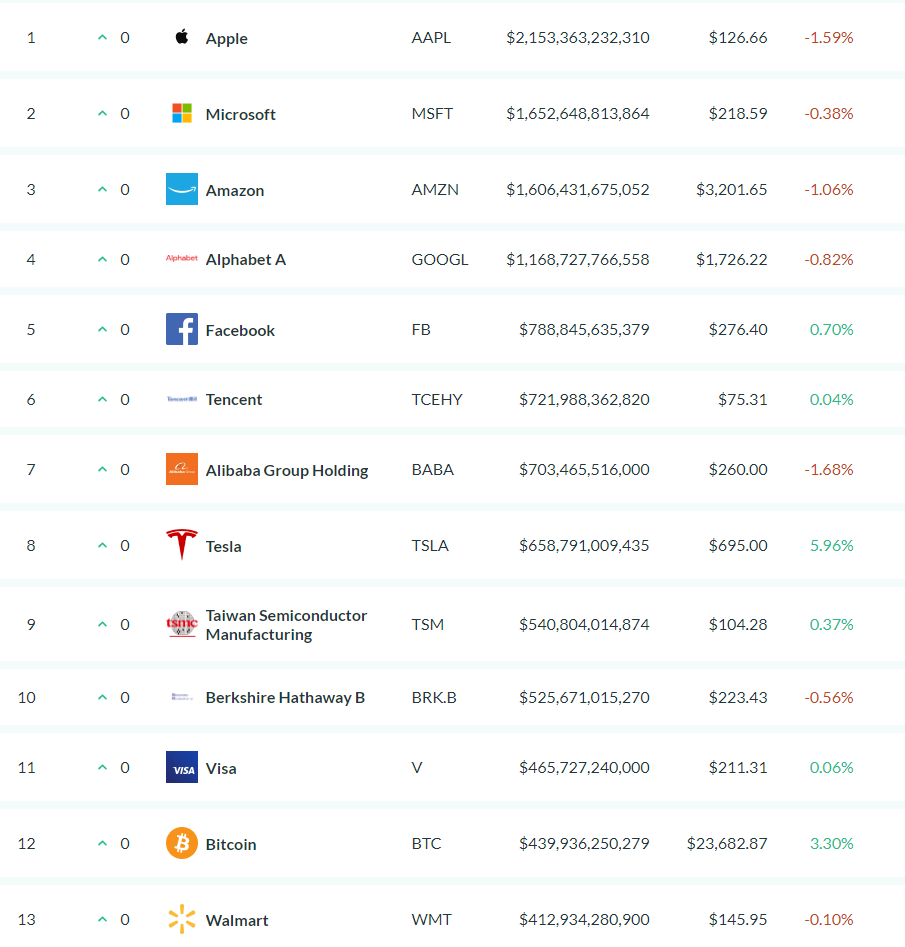Viewport: 905px width, 947px height.
Task: Open the Alibaba Group Holding link
Action: tap(287, 470)
